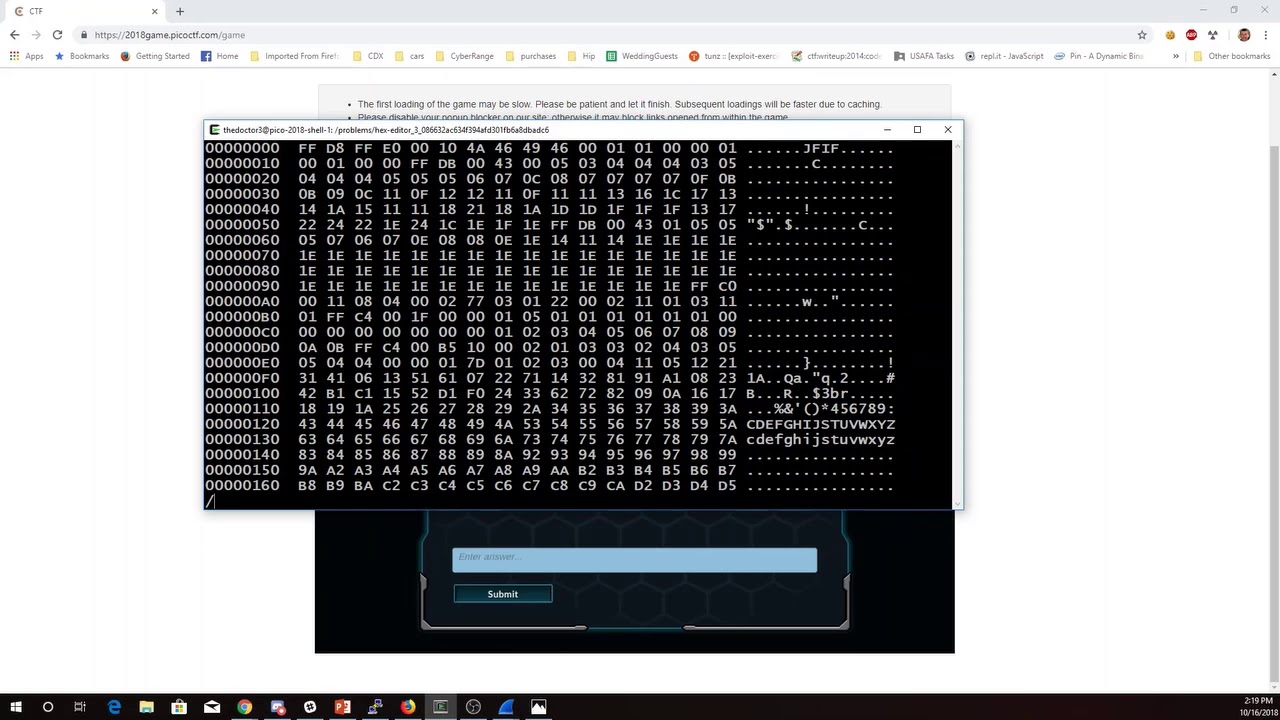The height and width of the screenshot is (720, 1280).
Task: Click the terminal window title bar PuTTY icon
Action: 214,130
